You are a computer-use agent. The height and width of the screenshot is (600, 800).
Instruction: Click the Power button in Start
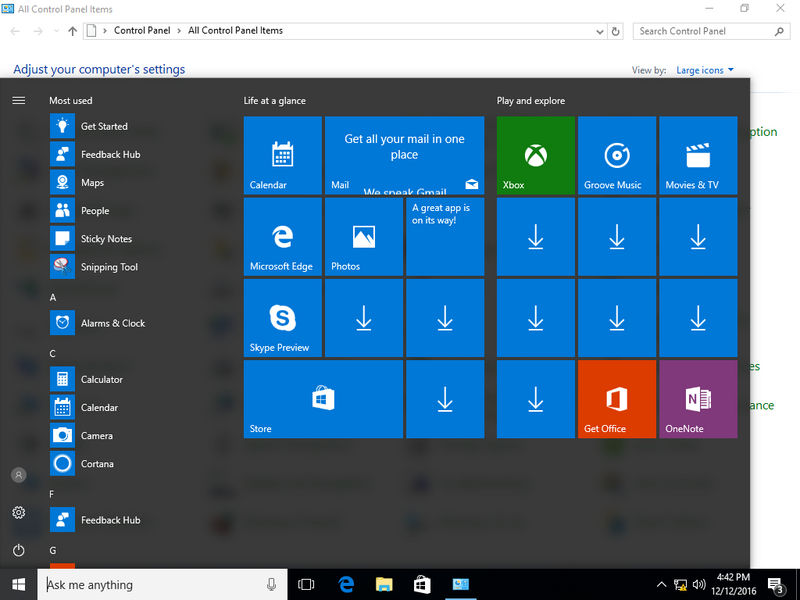(x=18, y=551)
